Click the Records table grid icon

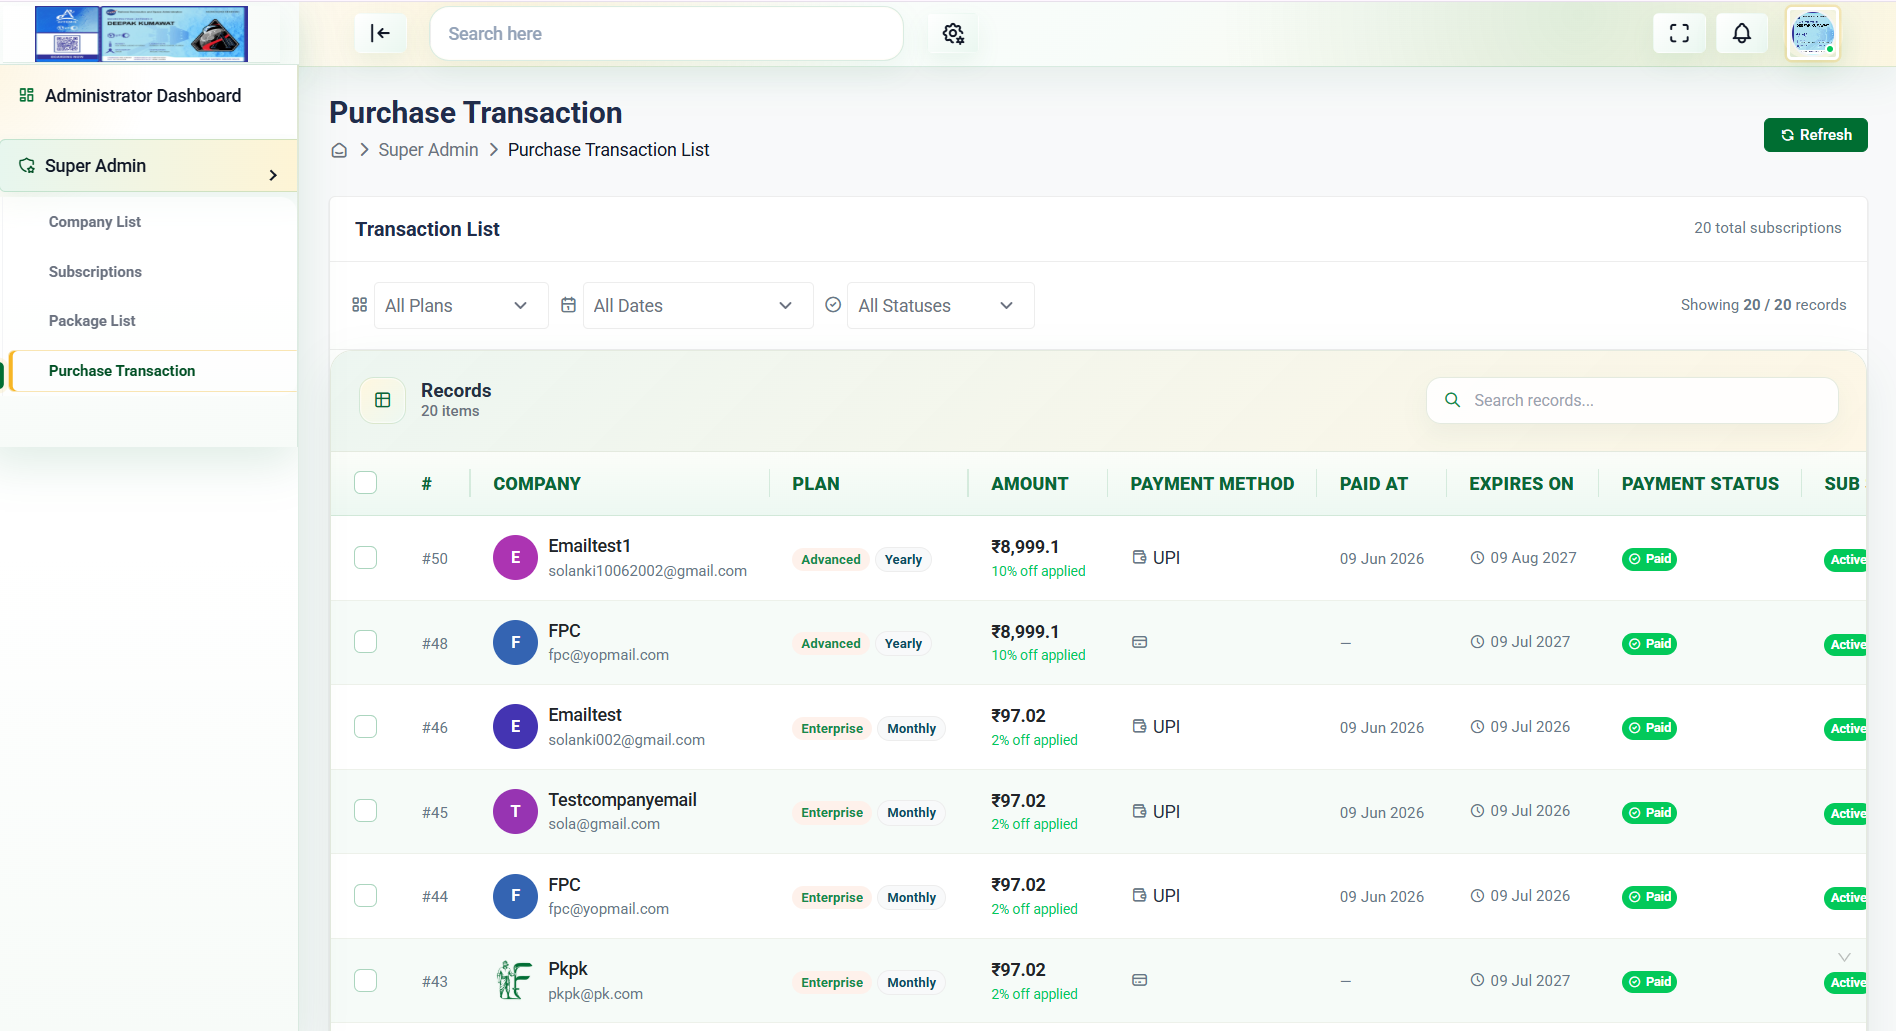(x=382, y=400)
